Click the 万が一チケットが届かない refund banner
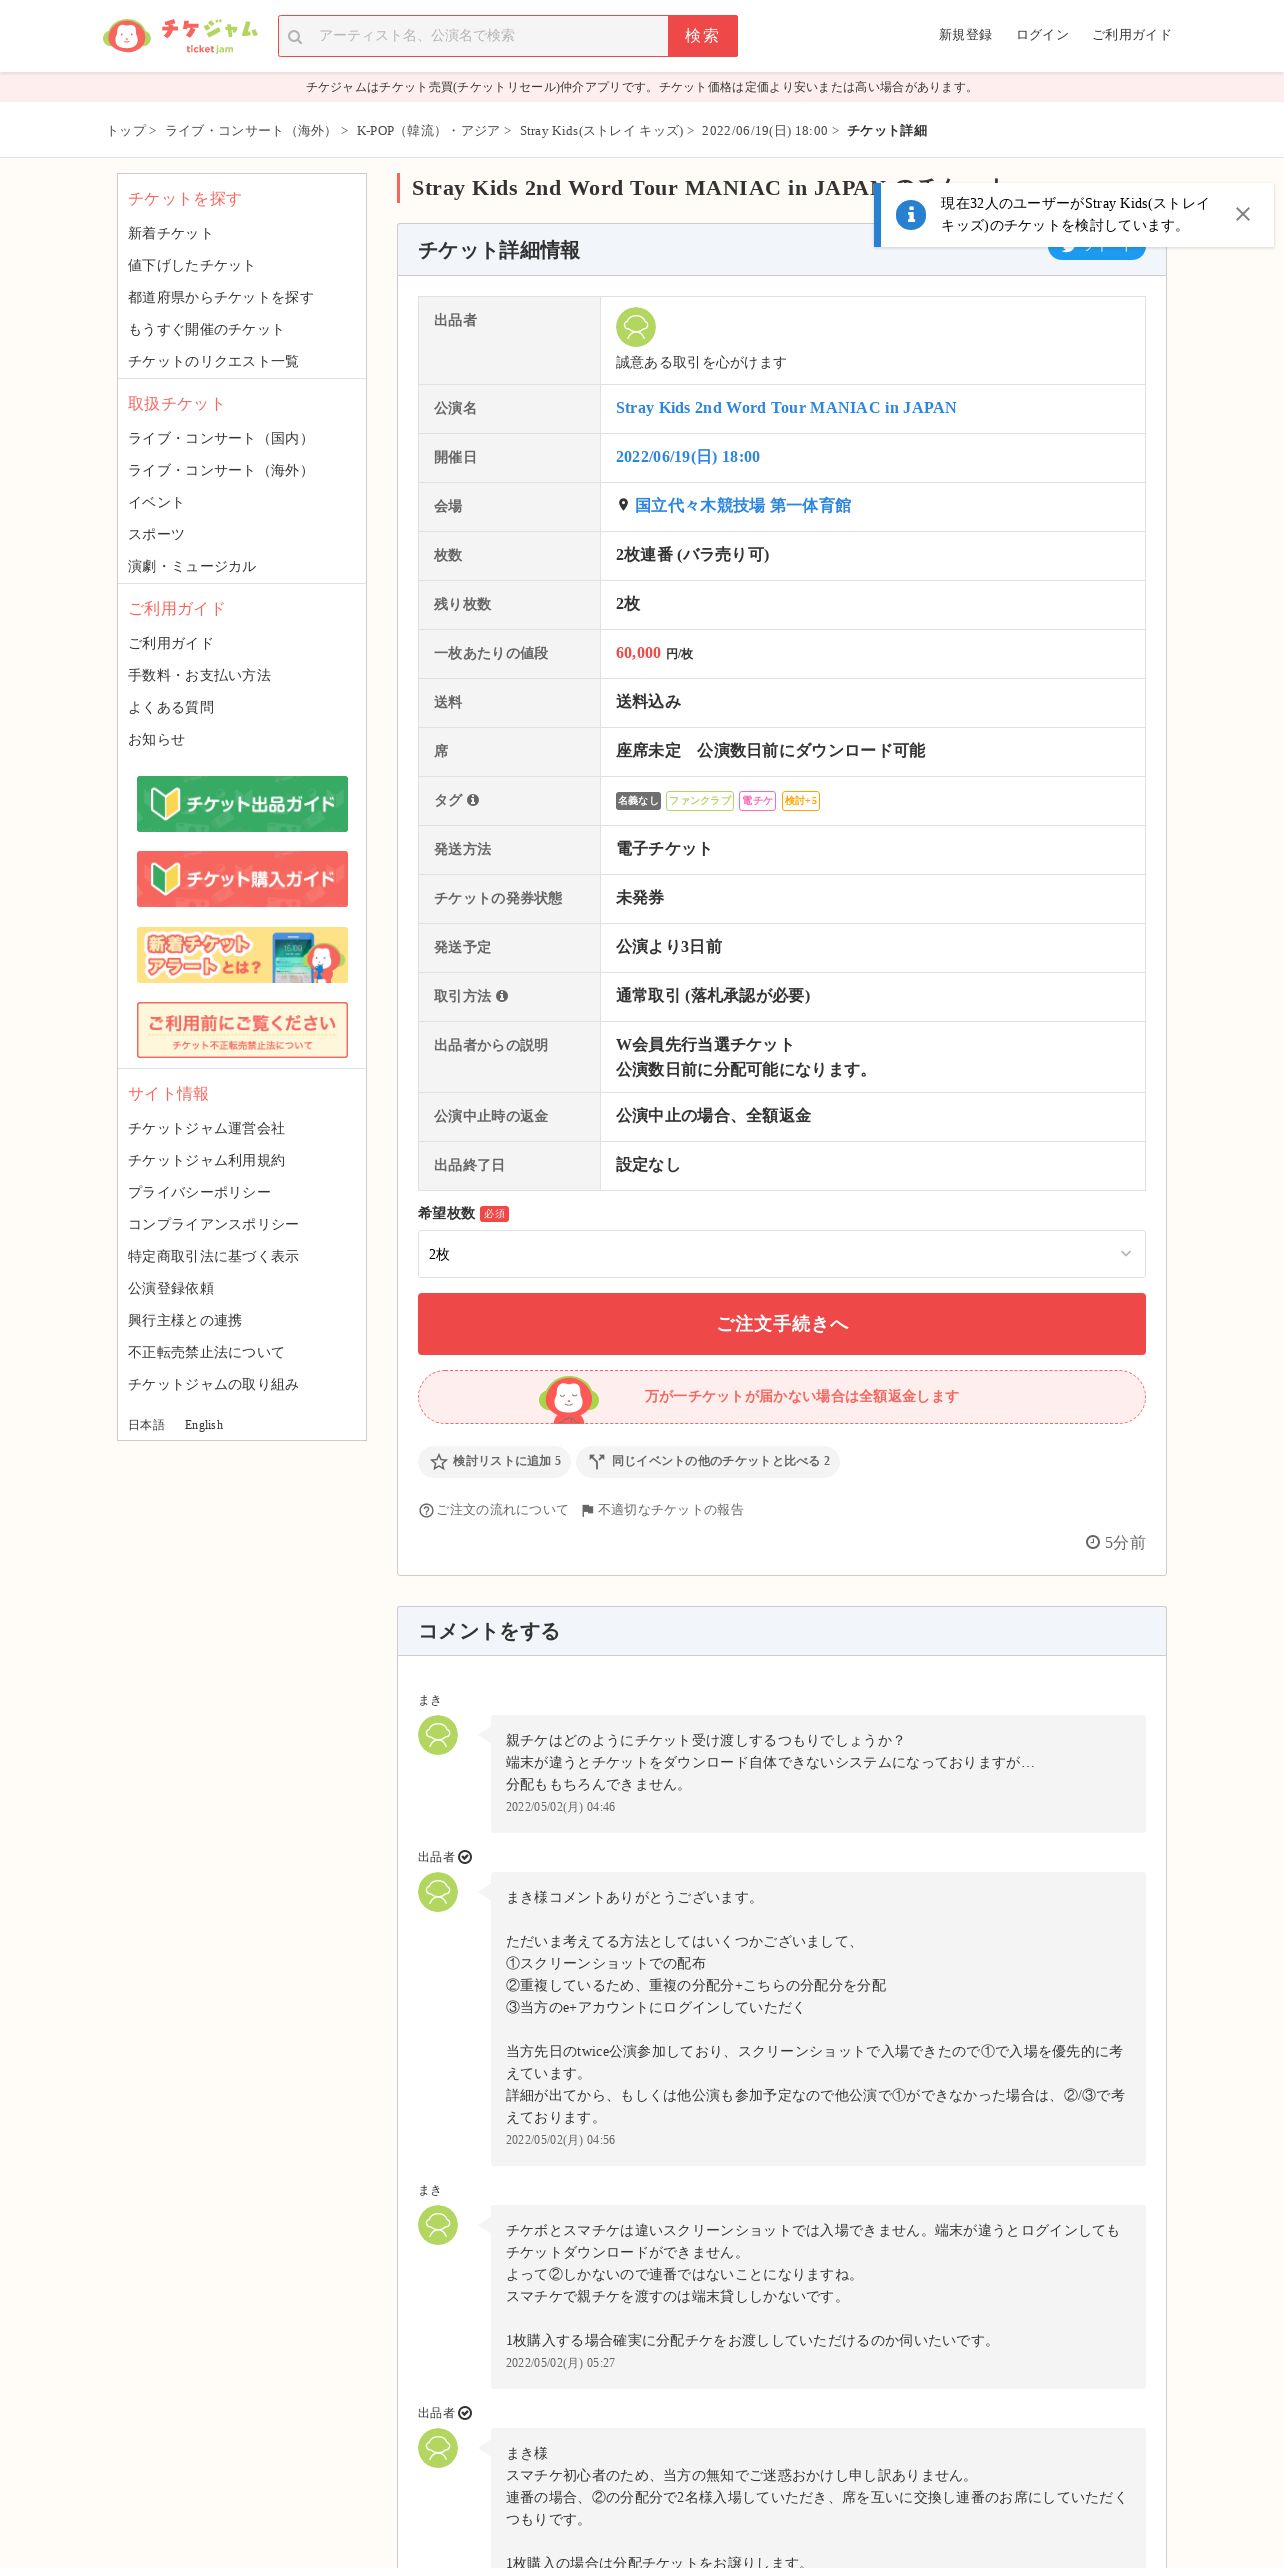Screen dimensions: 1284x2568 click(781, 1397)
